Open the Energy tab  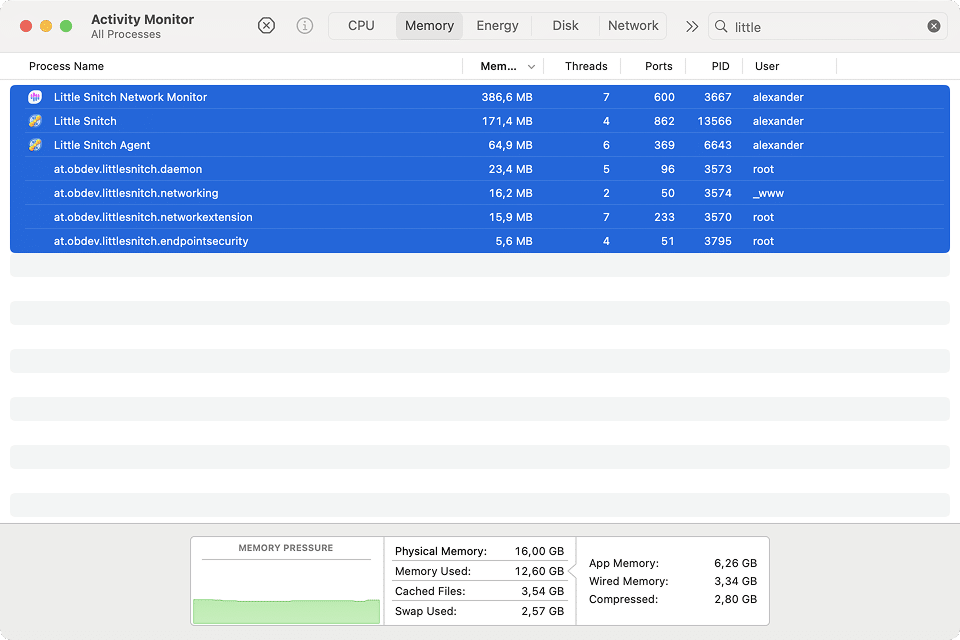496,25
